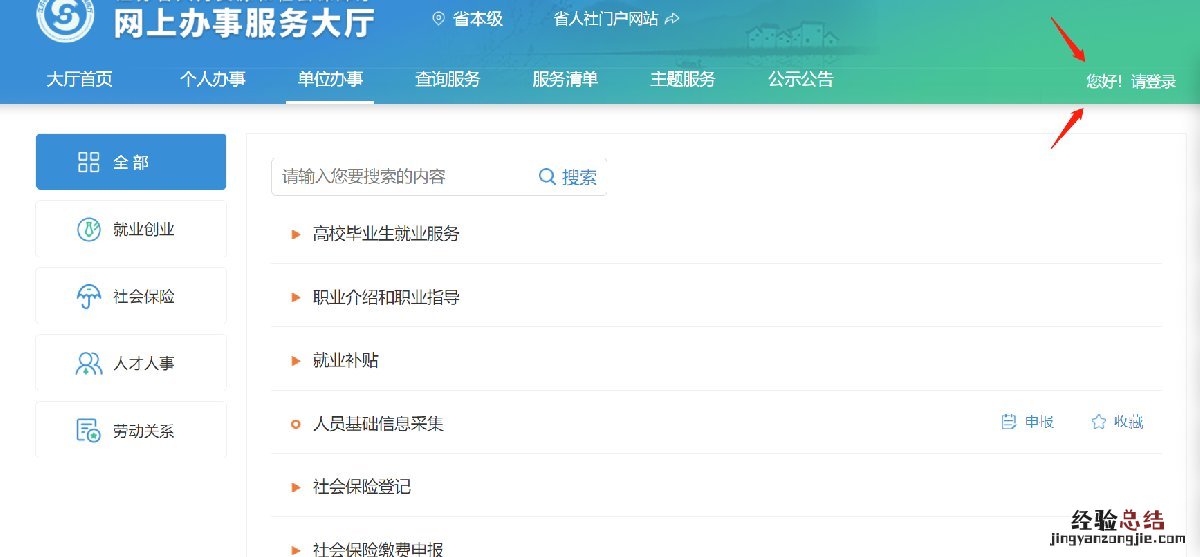Click the 申报 form icon for 人员基础信息采集
Viewport: 1200px width, 557px height.
coord(1009,422)
